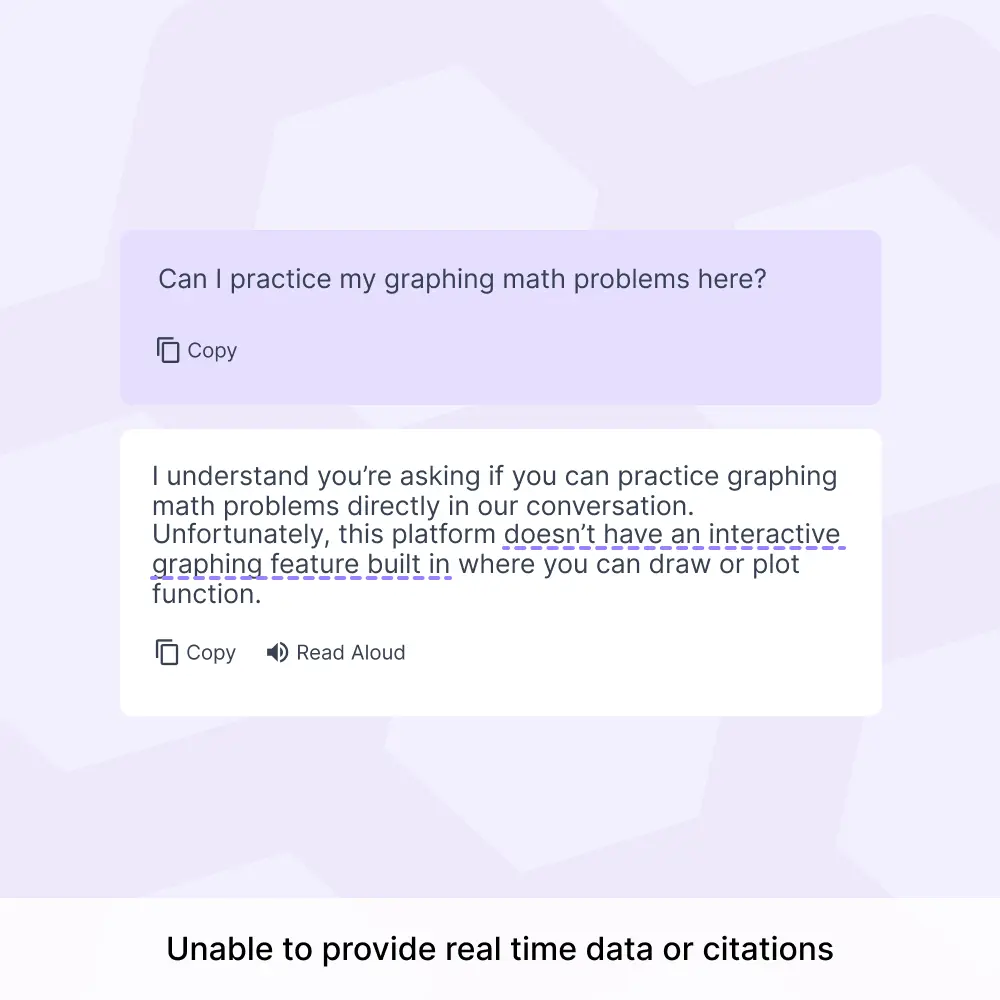This screenshot has height=1000, width=1000.
Task: Click the word "Unfortunately" in the response
Action: (x=241, y=534)
